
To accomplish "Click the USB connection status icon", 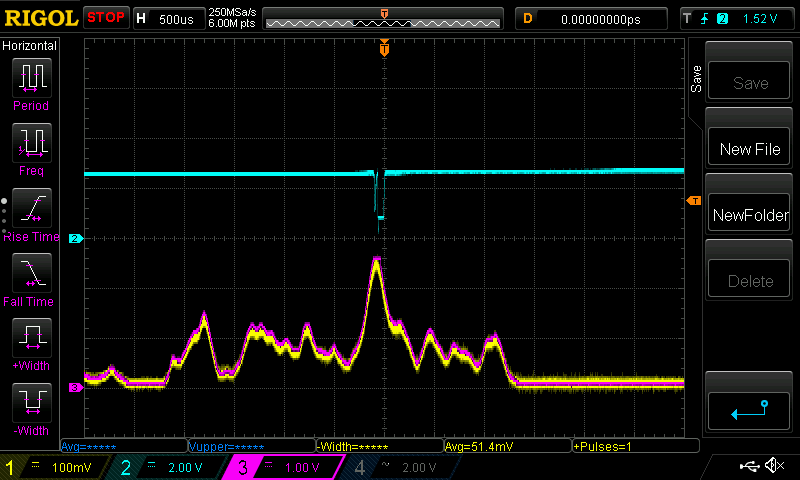I will tap(749, 466).
